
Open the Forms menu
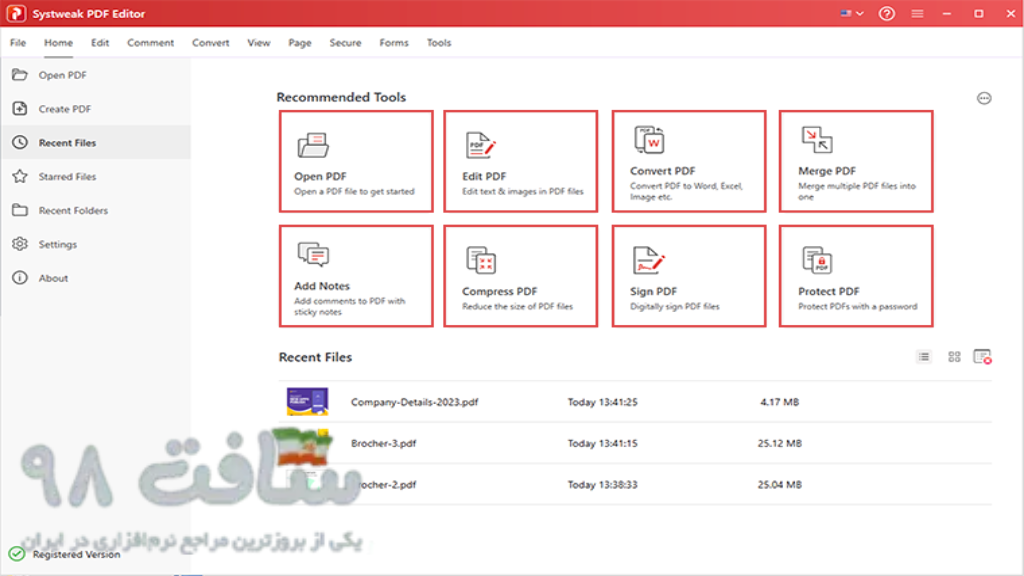pos(394,42)
